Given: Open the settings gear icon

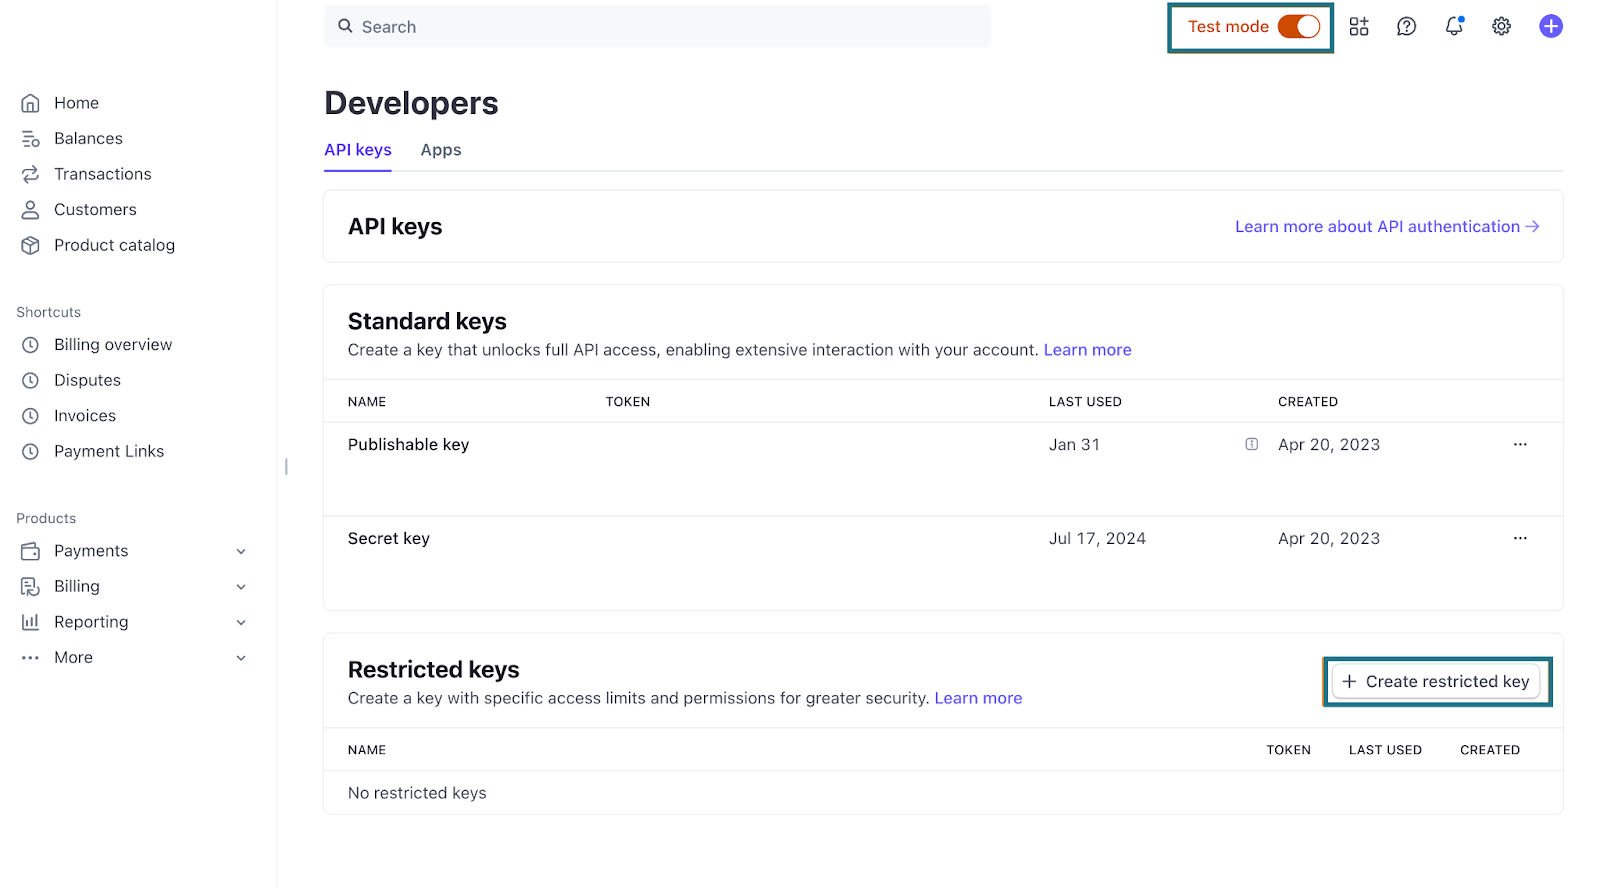Looking at the screenshot, I should 1502,27.
